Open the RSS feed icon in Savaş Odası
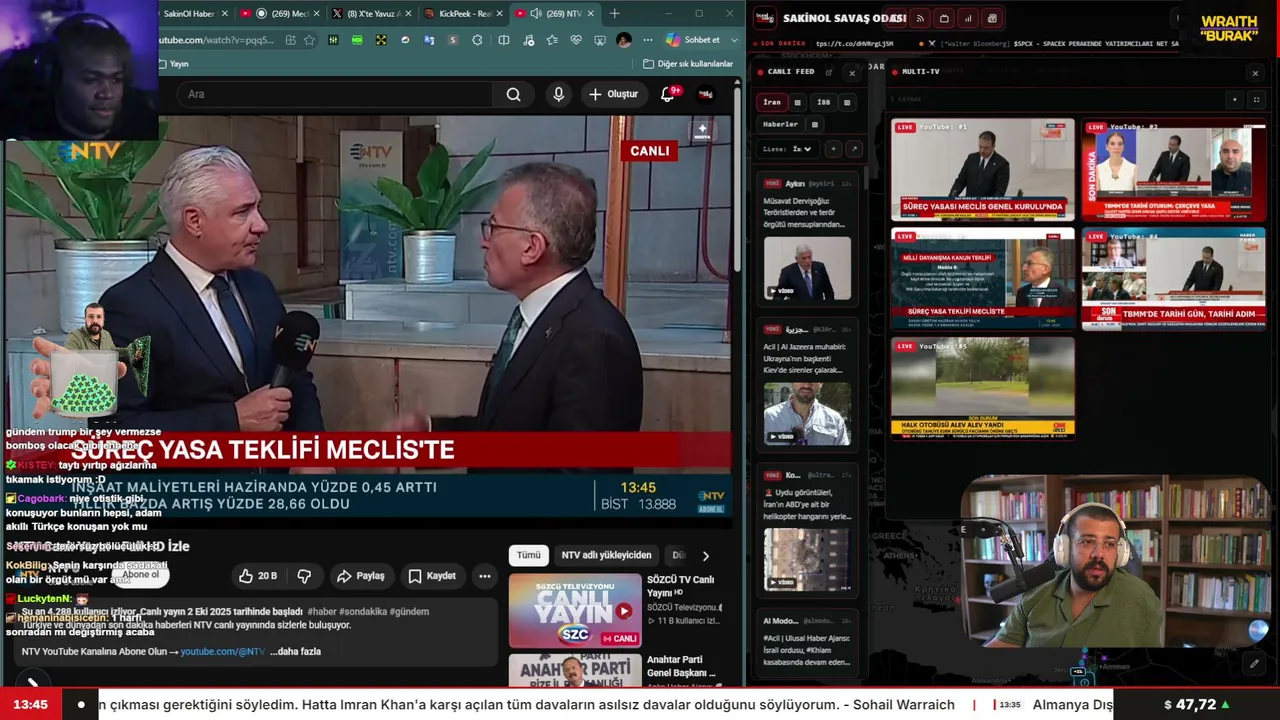 click(920, 18)
